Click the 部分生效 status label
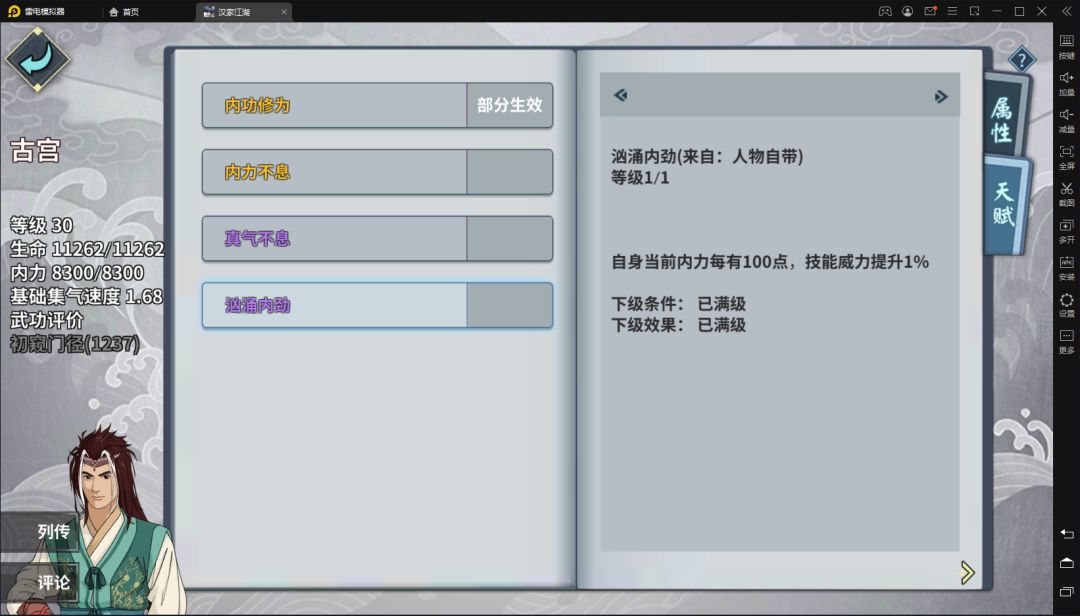This screenshot has height=616, width=1080. pos(510,105)
